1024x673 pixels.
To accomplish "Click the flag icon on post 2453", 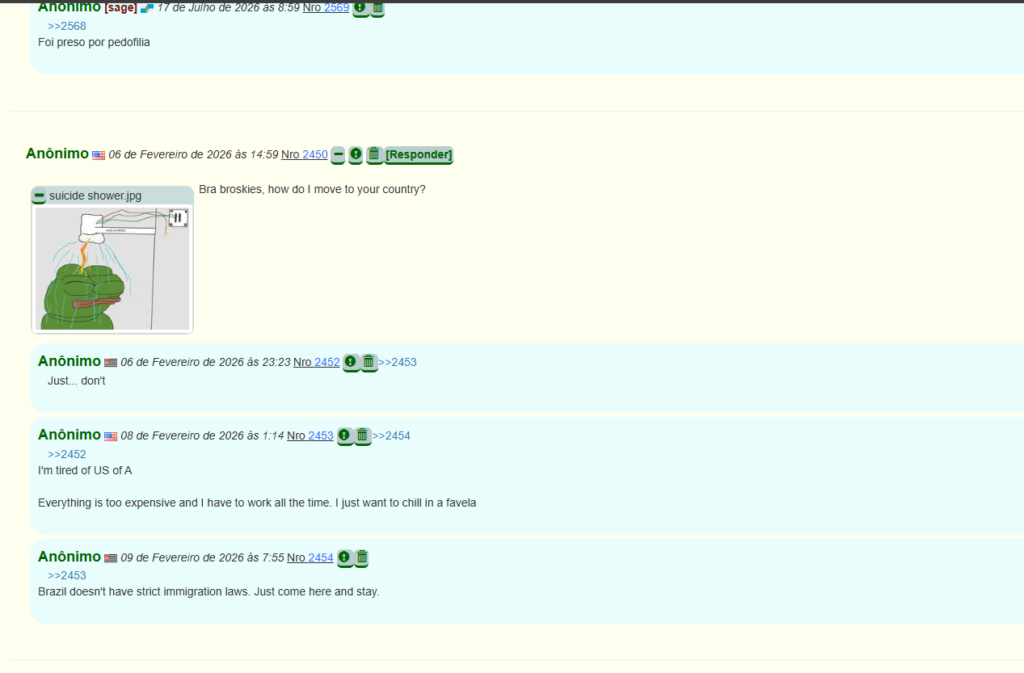I will click(x=111, y=436).
